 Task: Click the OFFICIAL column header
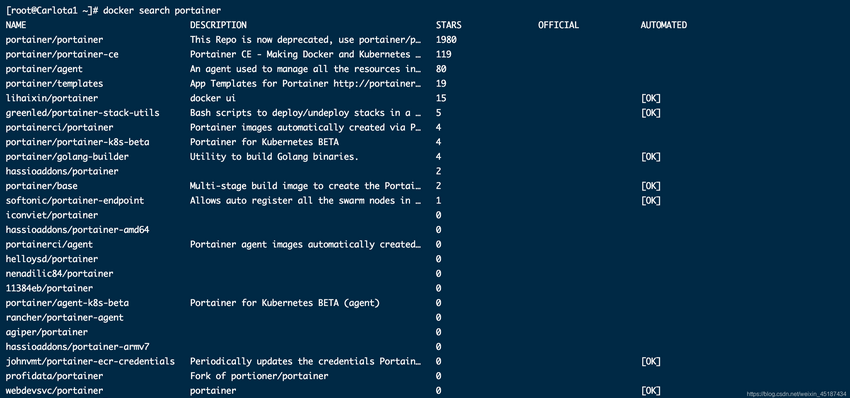point(558,25)
